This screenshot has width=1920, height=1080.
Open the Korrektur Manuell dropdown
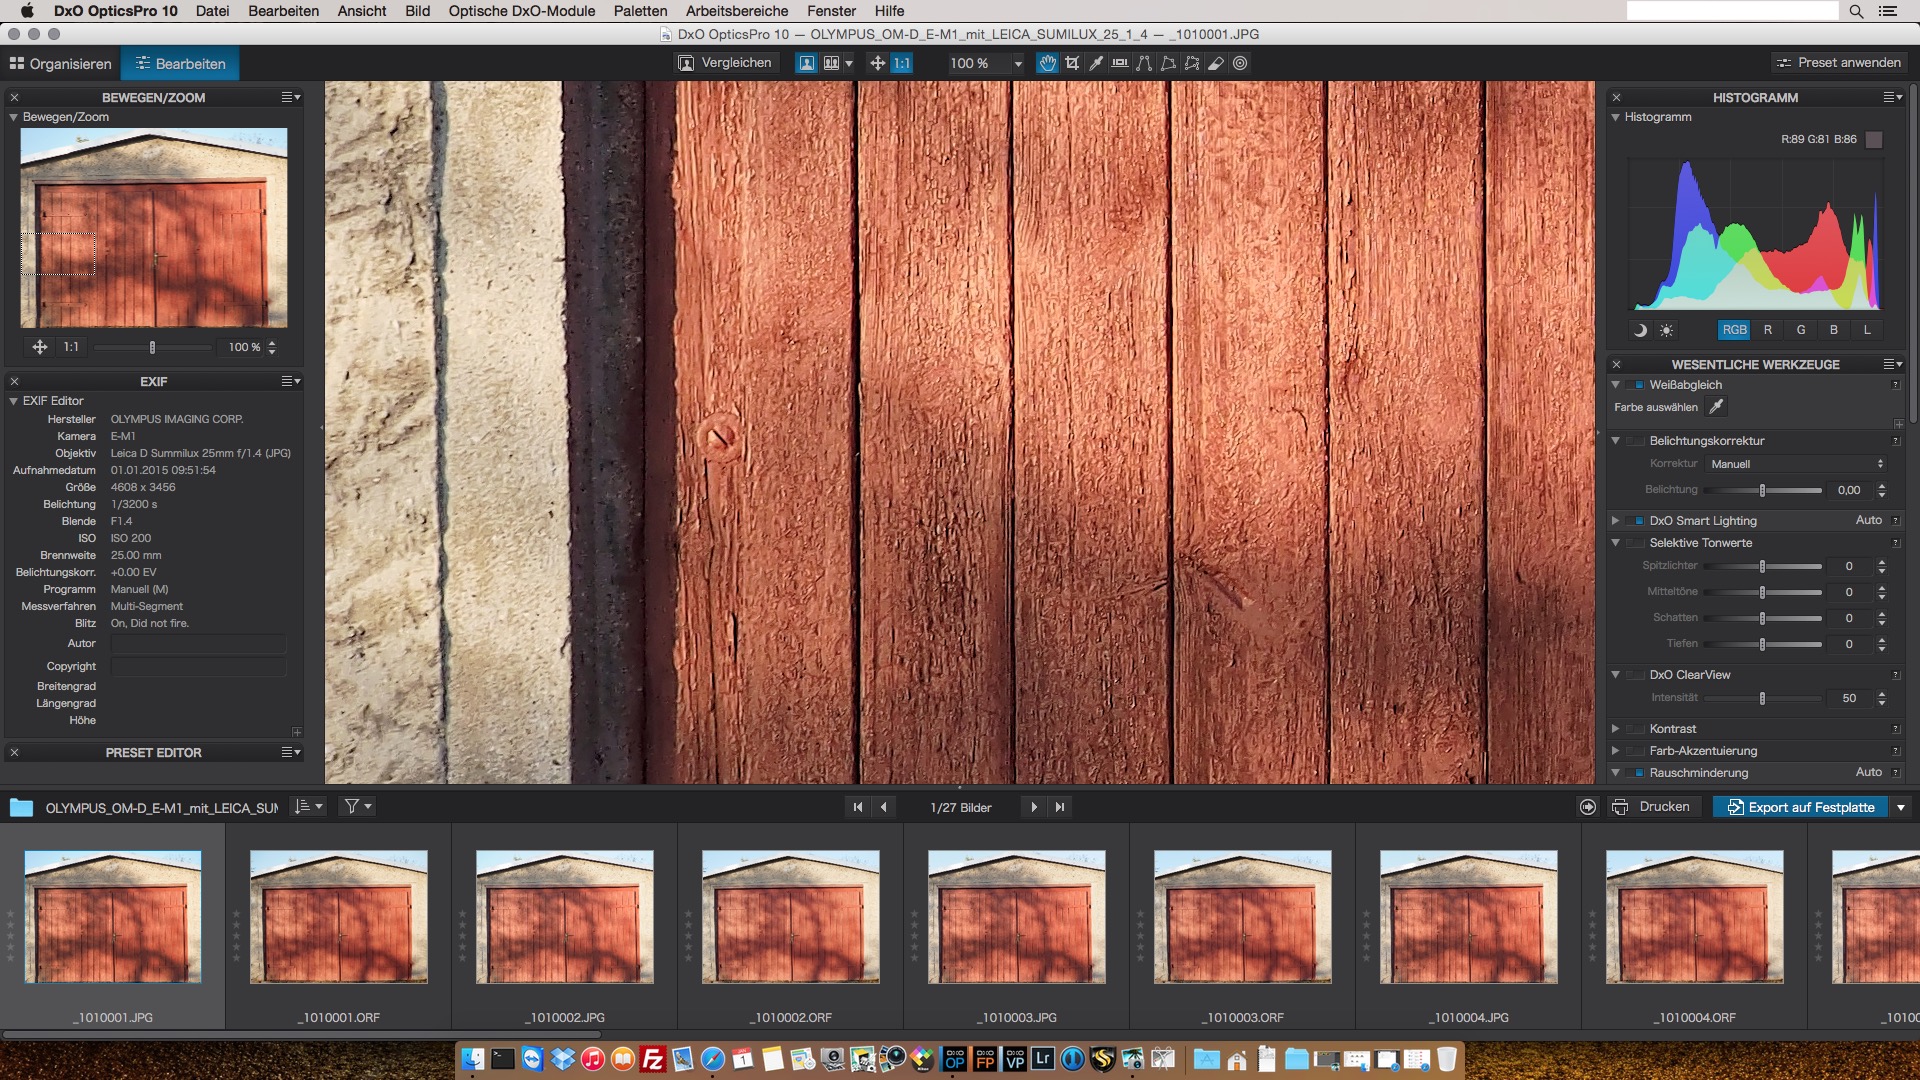(x=1797, y=464)
